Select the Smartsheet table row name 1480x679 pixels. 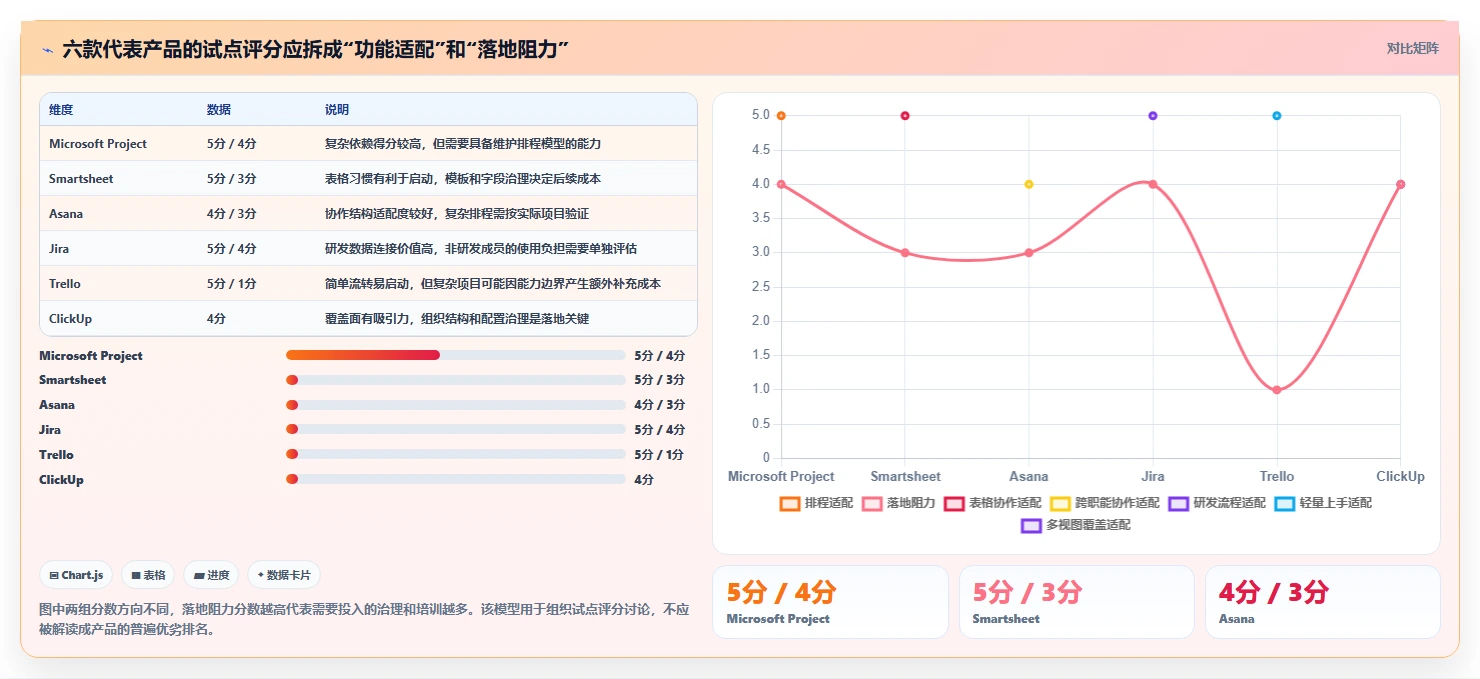(x=81, y=179)
